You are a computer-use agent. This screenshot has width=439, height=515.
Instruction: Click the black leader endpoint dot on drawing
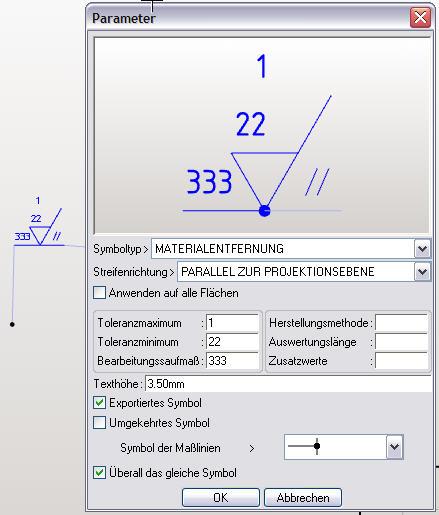point(12,324)
